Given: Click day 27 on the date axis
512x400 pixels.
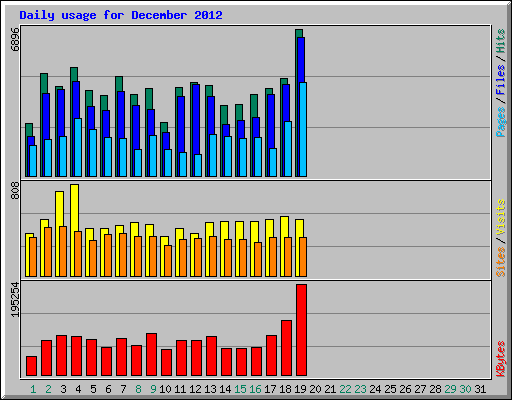Looking at the screenshot, I should tap(420, 389).
